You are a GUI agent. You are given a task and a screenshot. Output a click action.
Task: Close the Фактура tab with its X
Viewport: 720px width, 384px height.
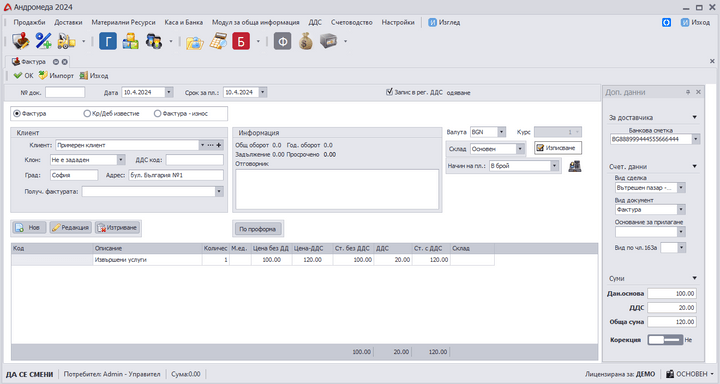[65, 62]
